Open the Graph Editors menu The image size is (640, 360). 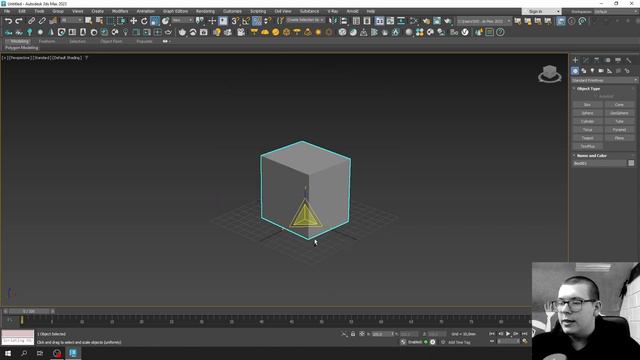coord(176,11)
